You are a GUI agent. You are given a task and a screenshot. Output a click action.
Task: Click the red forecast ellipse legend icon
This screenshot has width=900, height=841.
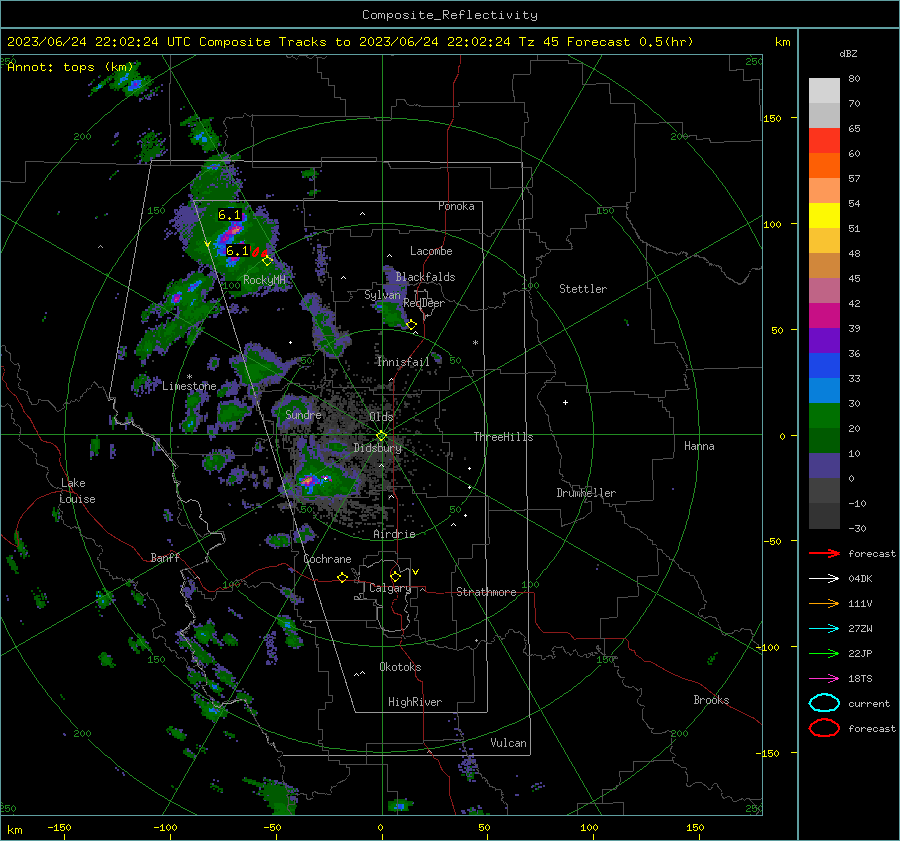(x=824, y=728)
